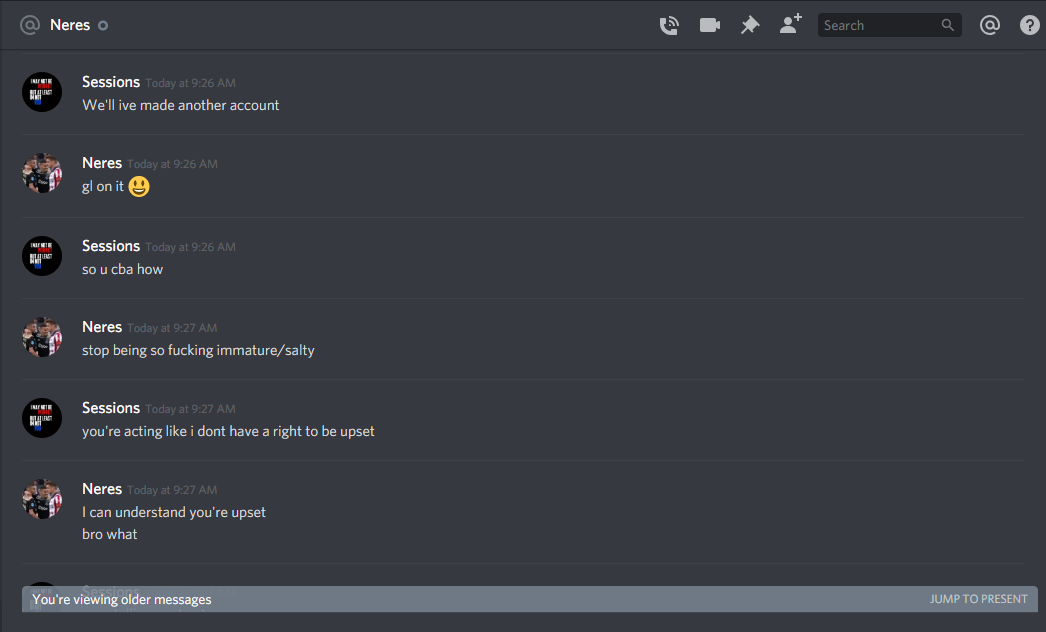Click the @ symbol beside Neres title
The image size is (1046, 632).
[30, 25]
